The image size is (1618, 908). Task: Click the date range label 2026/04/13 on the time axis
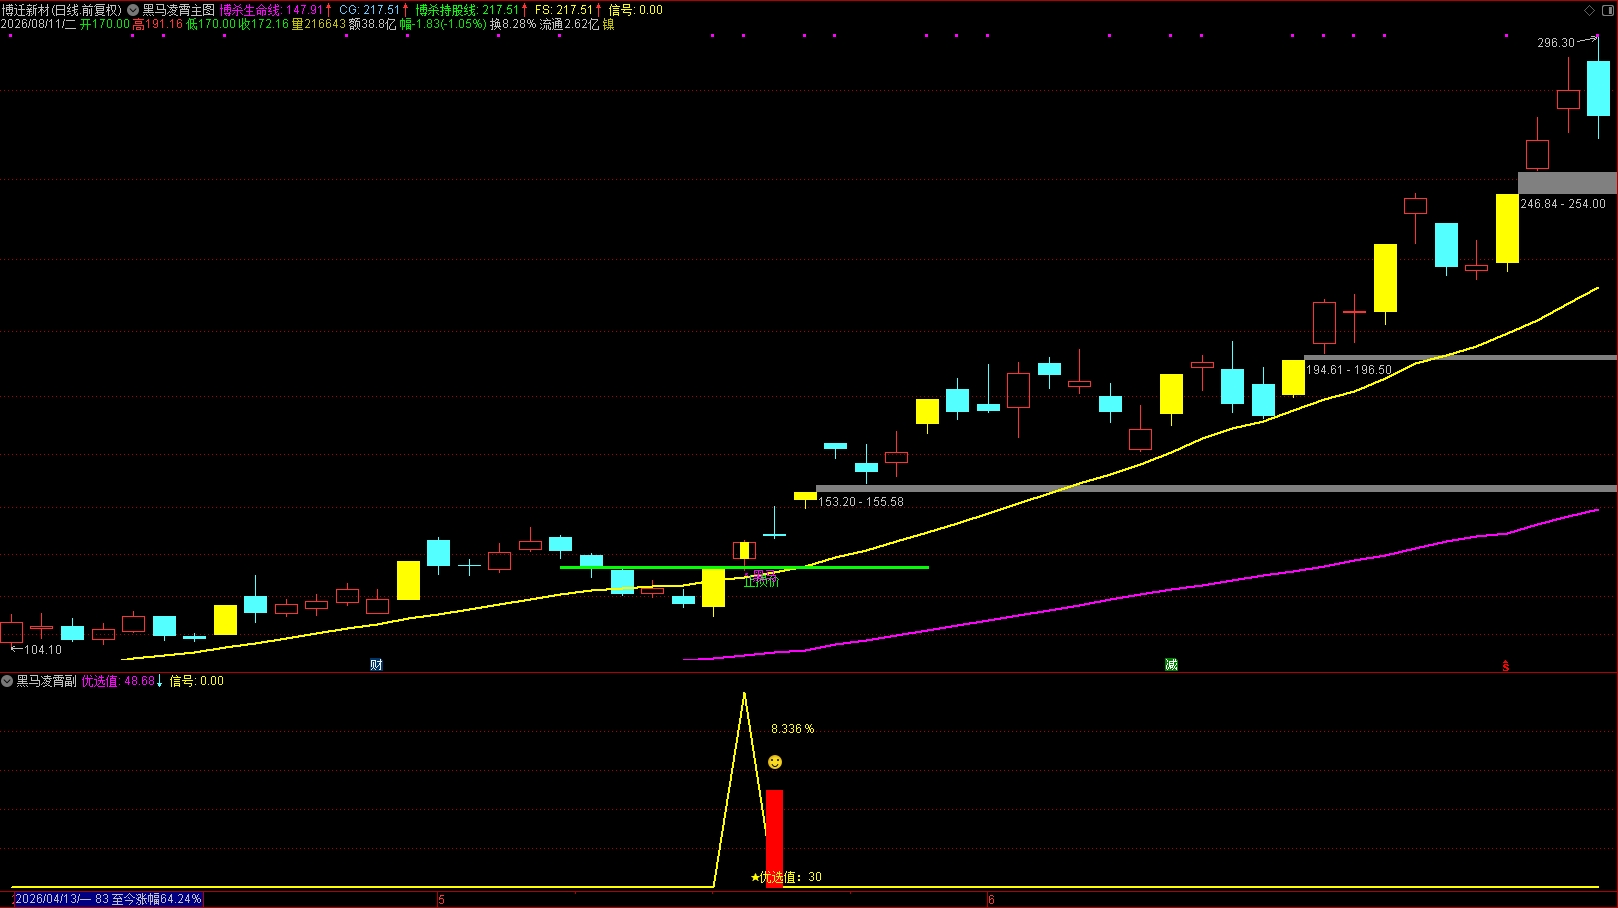108,899
